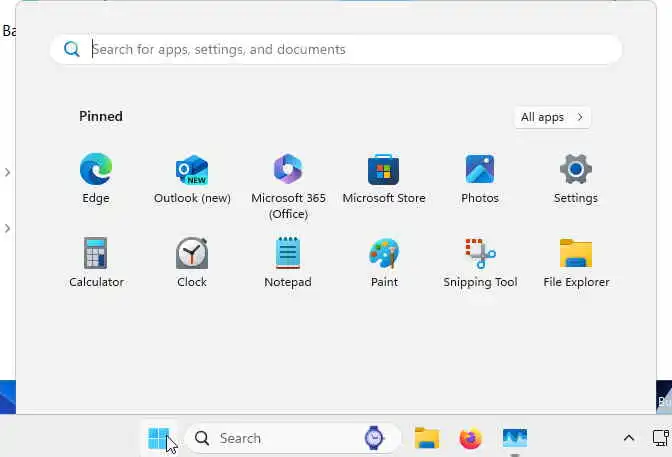Open the Microsoft Store pinned app

tap(384, 179)
